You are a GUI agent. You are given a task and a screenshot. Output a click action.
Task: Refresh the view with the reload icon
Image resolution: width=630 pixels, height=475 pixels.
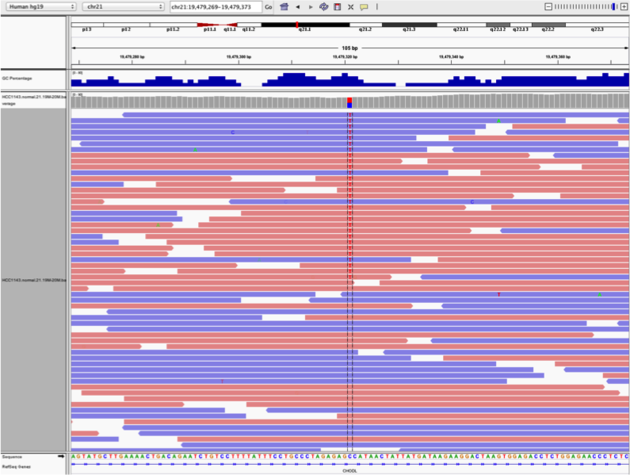pyautogui.click(x=324, y=6)
